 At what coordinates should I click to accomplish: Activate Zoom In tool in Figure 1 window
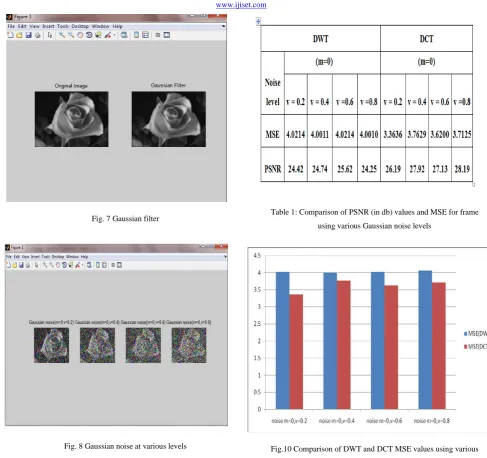[x=45, y=265]
